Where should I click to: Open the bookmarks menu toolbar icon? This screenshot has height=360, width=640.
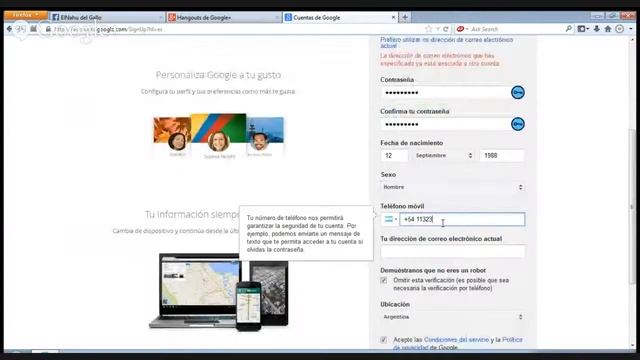pyautogui.click(x=583, y=29)
